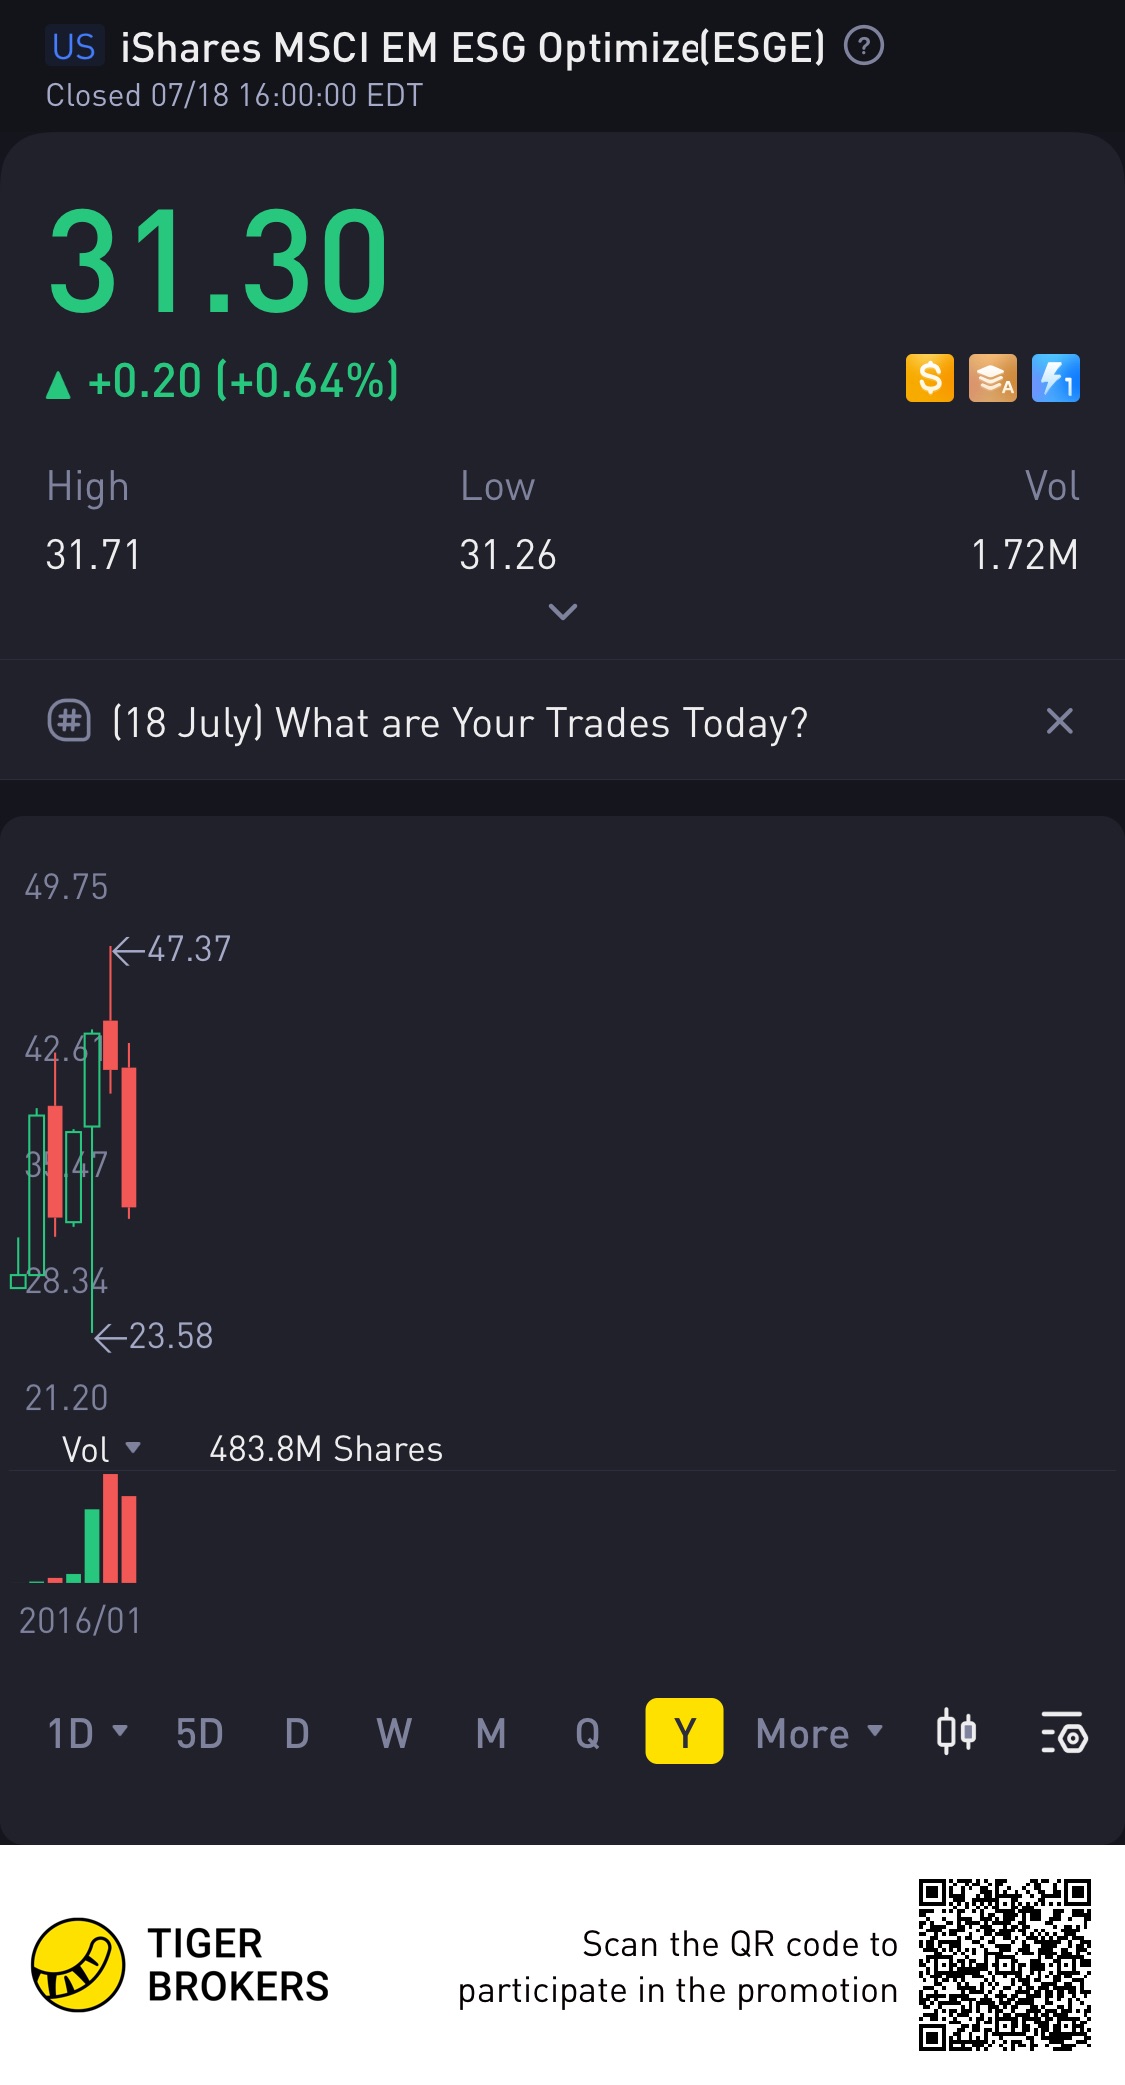Screen dimensions: 1125x2085
Task: Dismiss the trades today banner
Action: pyautogui.click(x=1059, y=721)
